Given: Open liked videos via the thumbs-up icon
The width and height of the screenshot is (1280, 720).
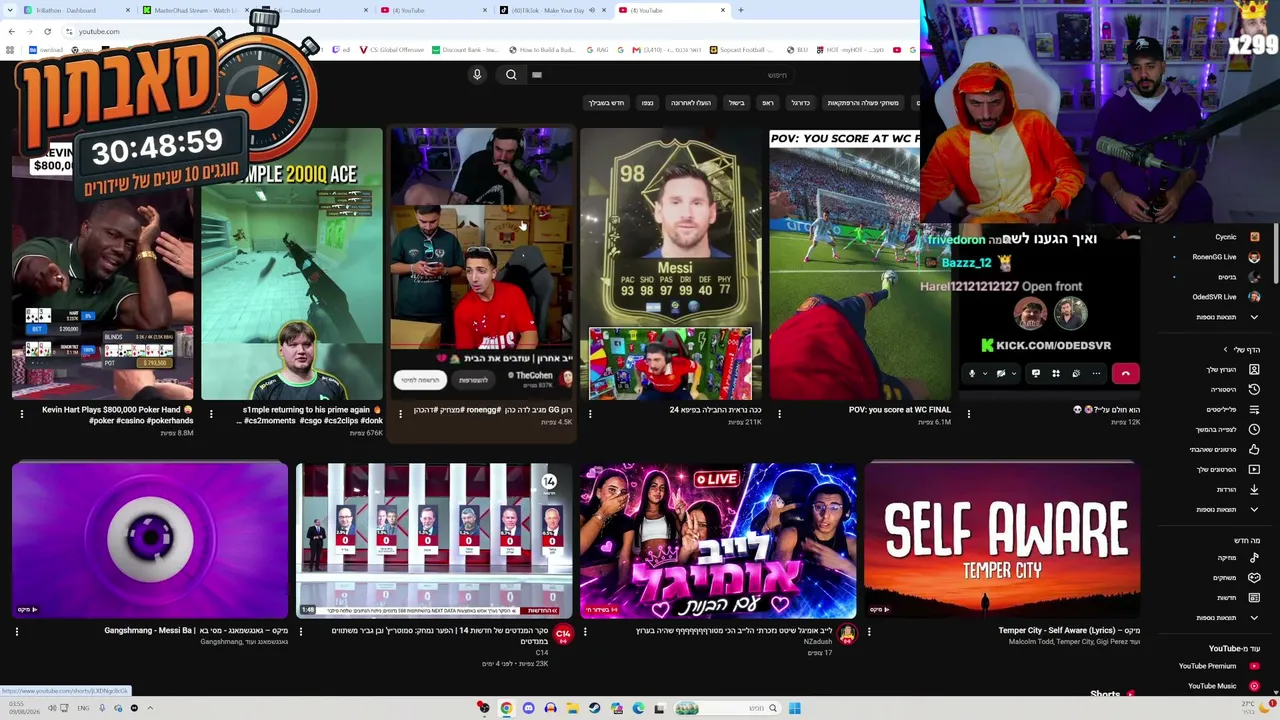Looking at the screenshot, I should point(1254,450).
